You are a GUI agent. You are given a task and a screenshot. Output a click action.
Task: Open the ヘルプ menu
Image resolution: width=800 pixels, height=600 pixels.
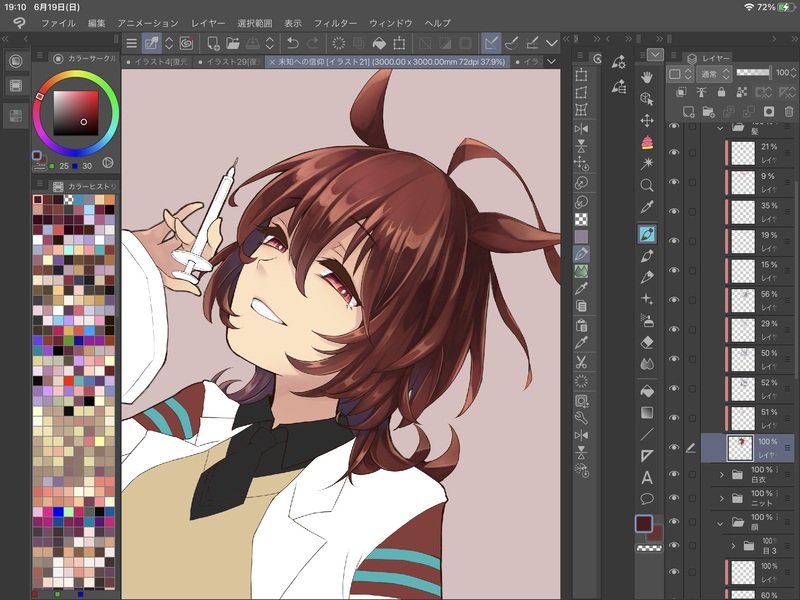[x=437, y=23]
